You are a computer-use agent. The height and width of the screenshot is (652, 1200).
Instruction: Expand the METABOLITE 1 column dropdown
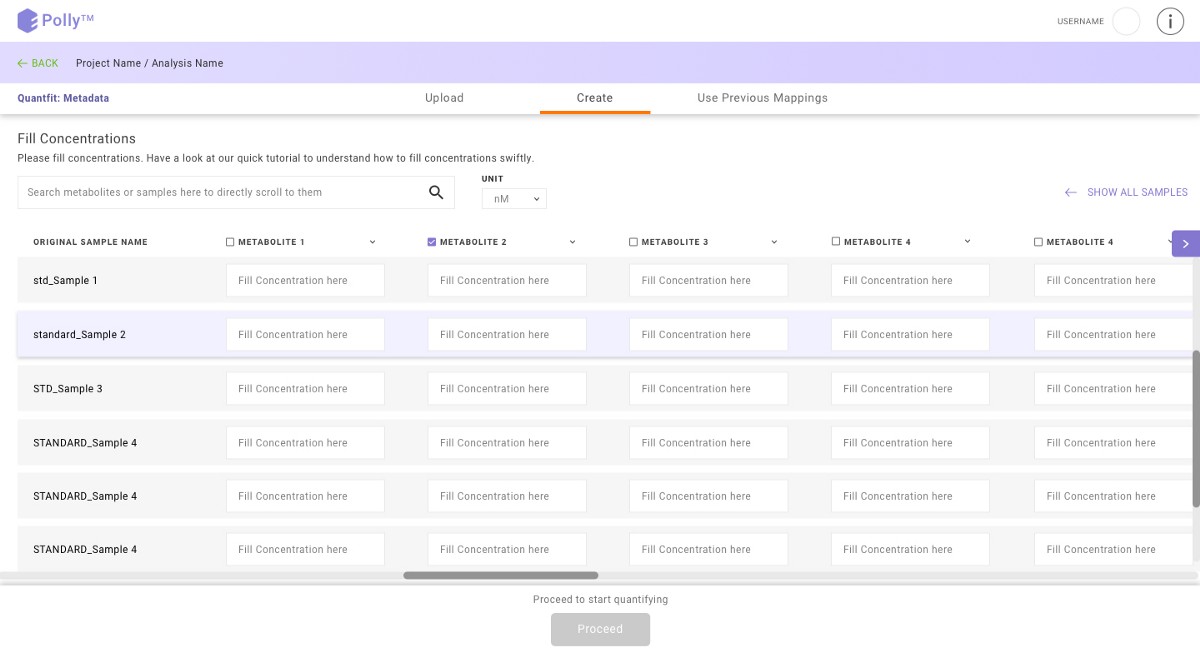pos(372,241)
